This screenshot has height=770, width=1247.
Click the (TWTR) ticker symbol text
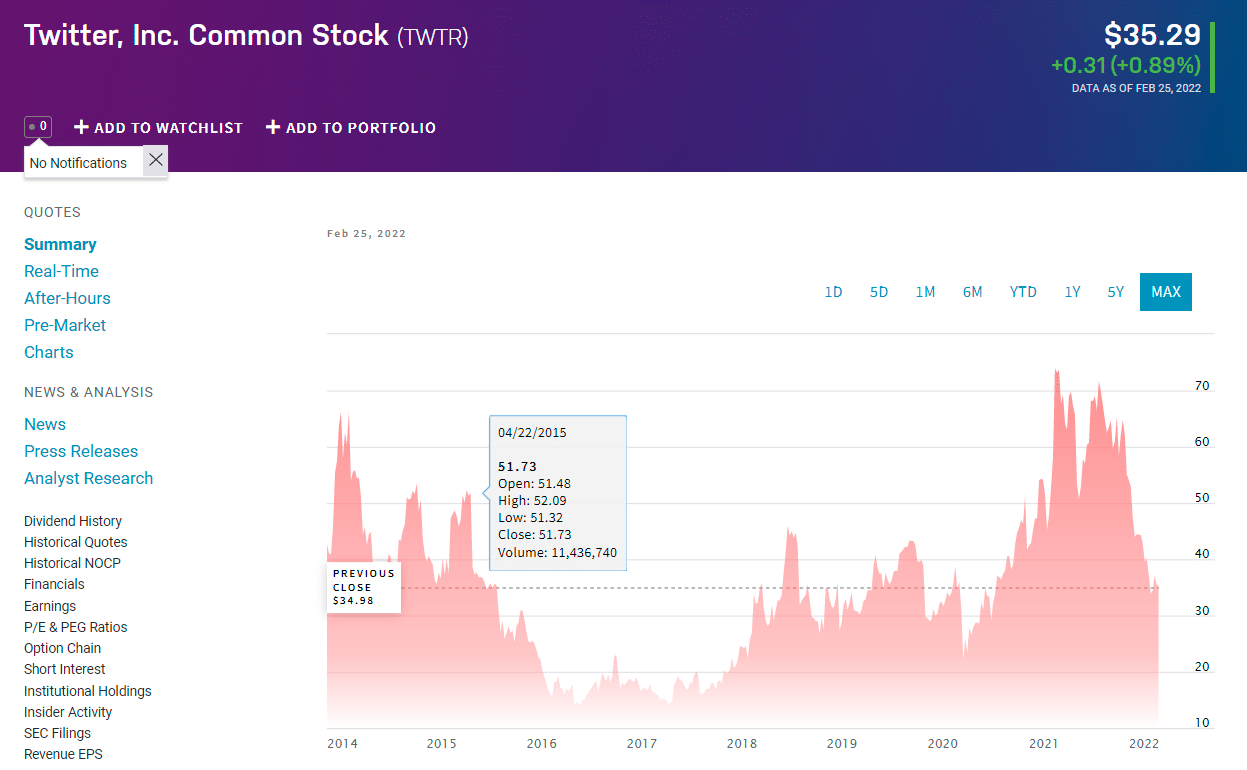tap(433, 38)
